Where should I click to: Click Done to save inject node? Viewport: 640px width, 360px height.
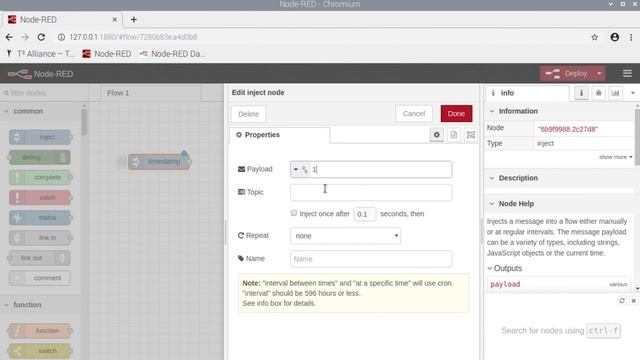coord(456,113)
